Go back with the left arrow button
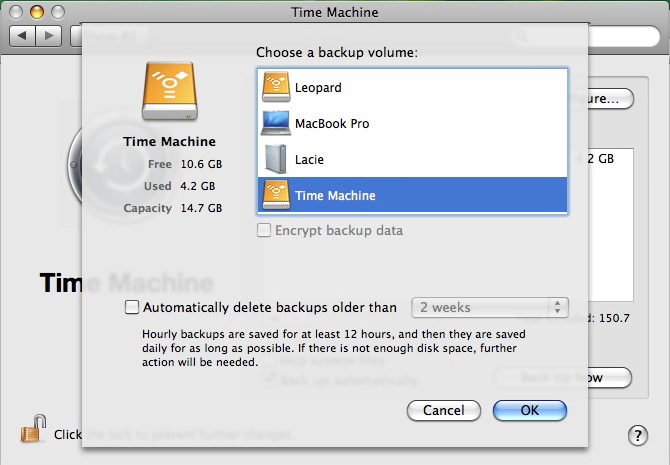The width and height of the screenshot is (670, 465). [22, 35]
